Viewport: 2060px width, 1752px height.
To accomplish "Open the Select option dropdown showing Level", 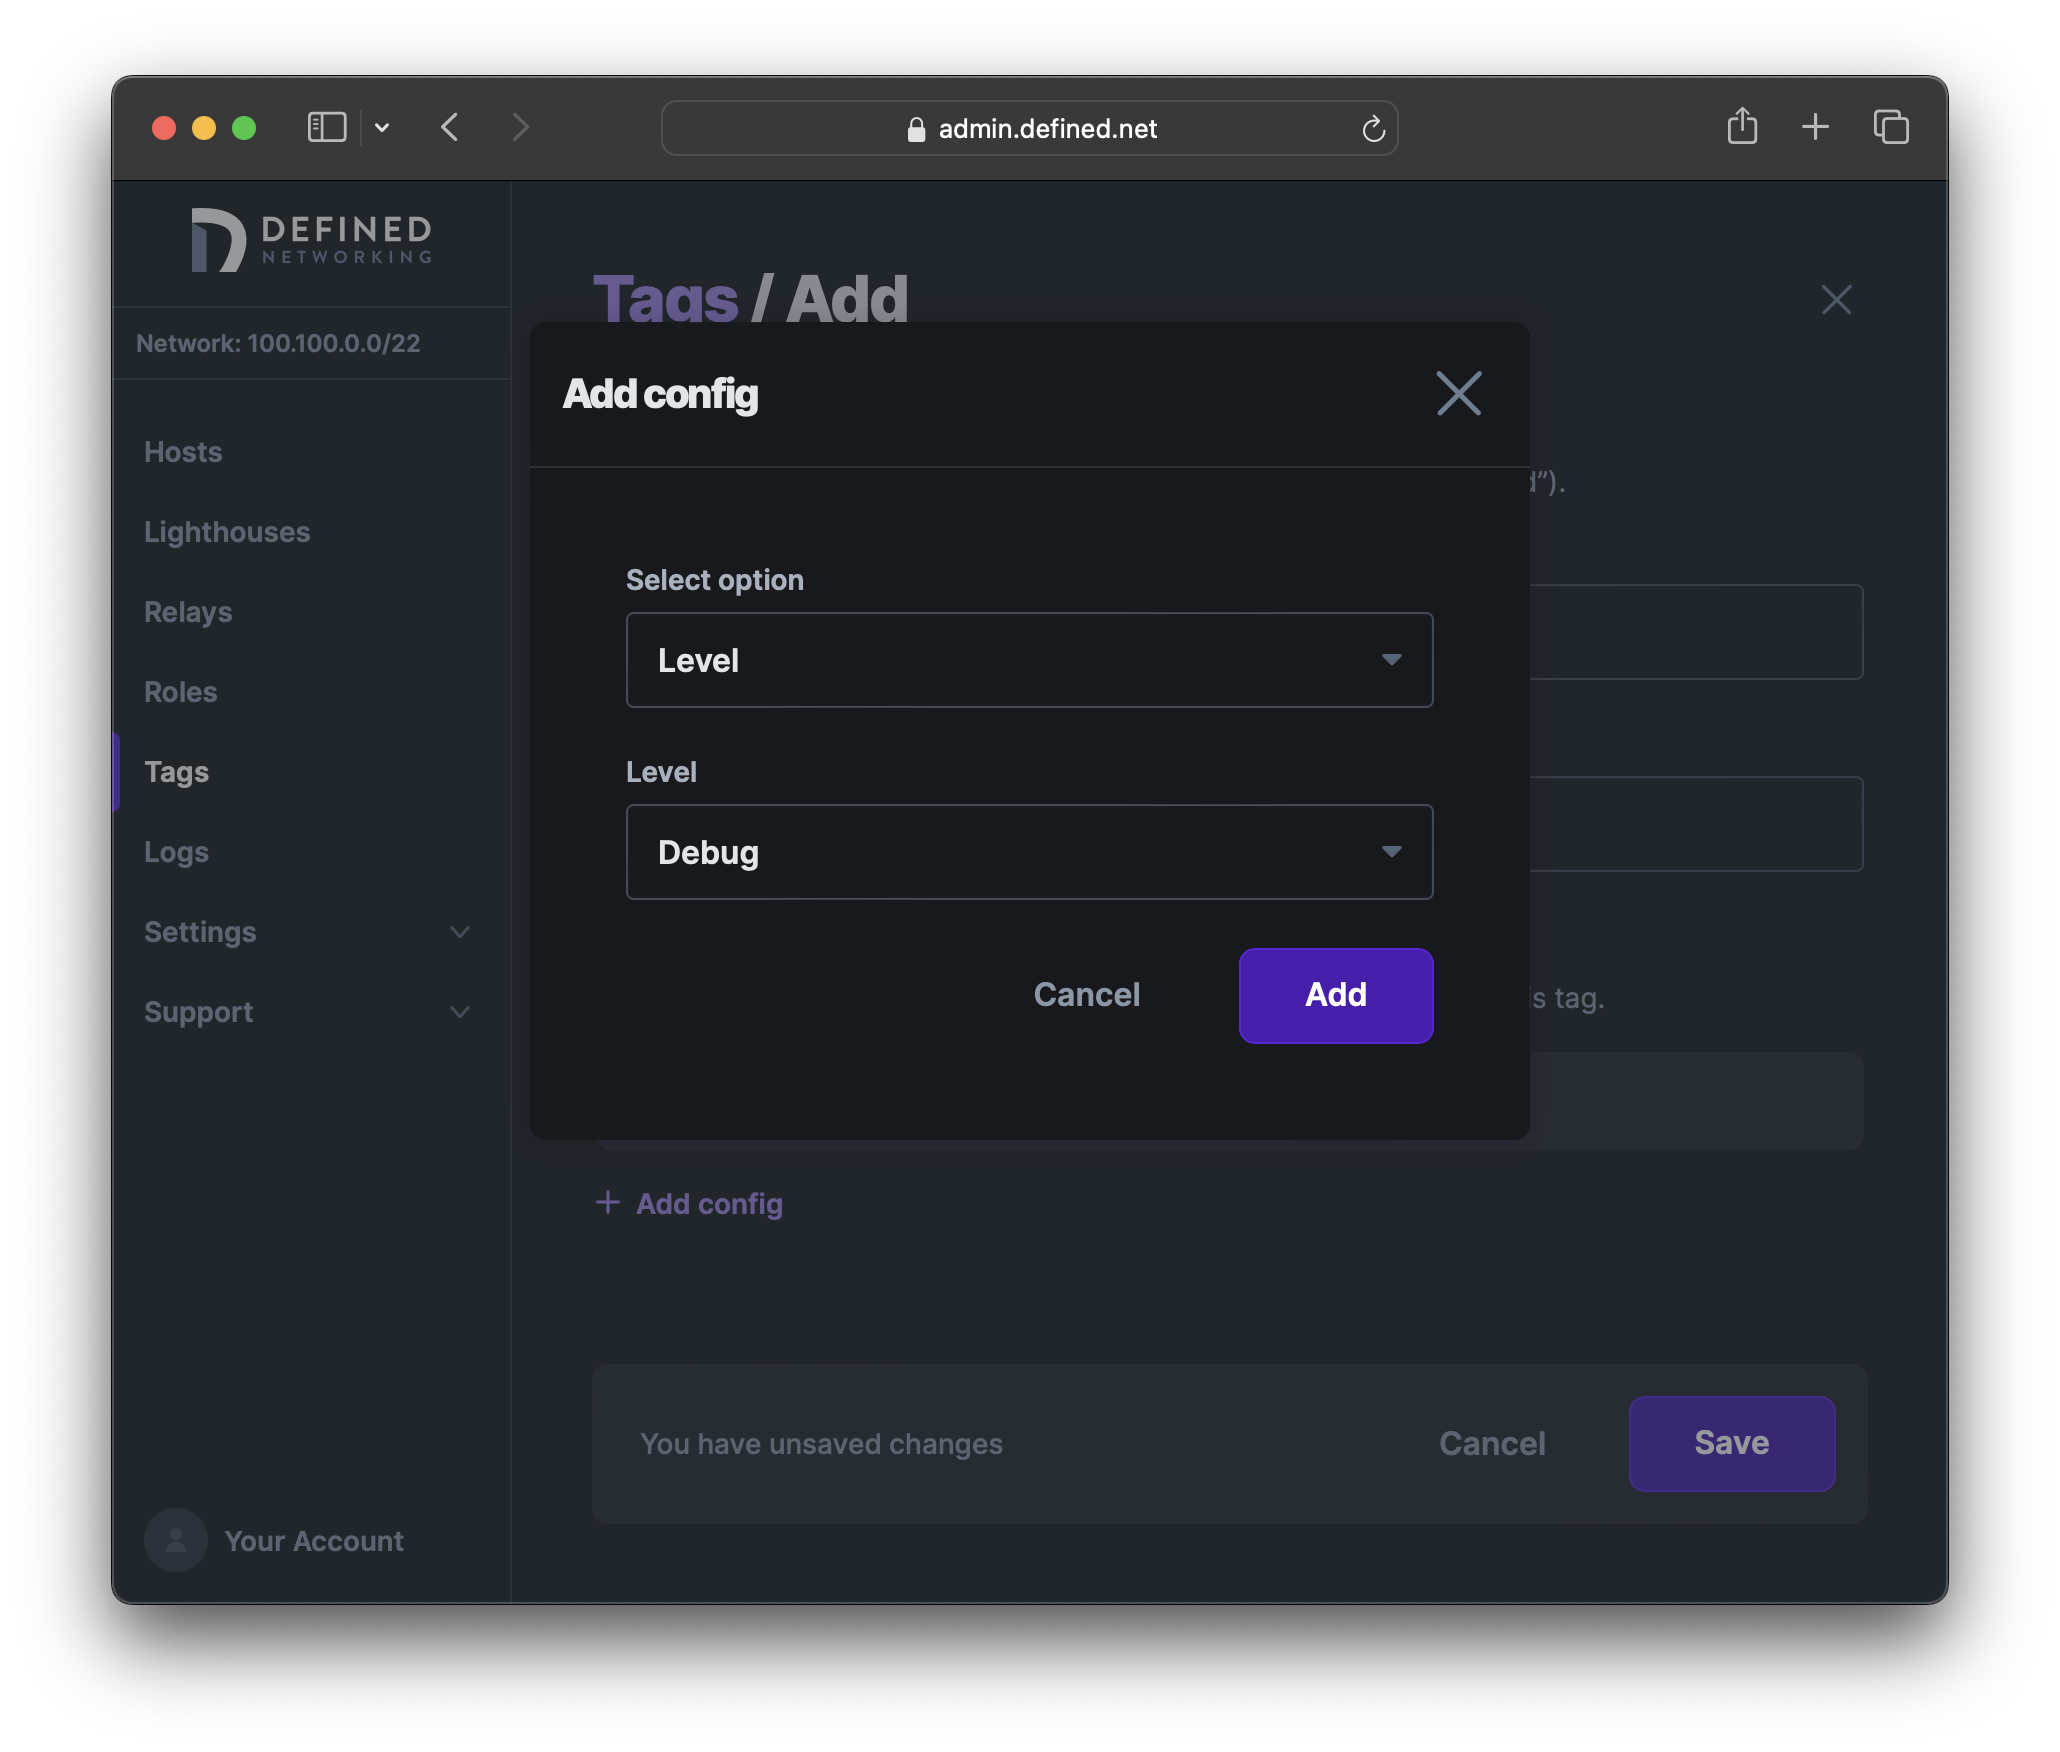I will (1029, 660).
